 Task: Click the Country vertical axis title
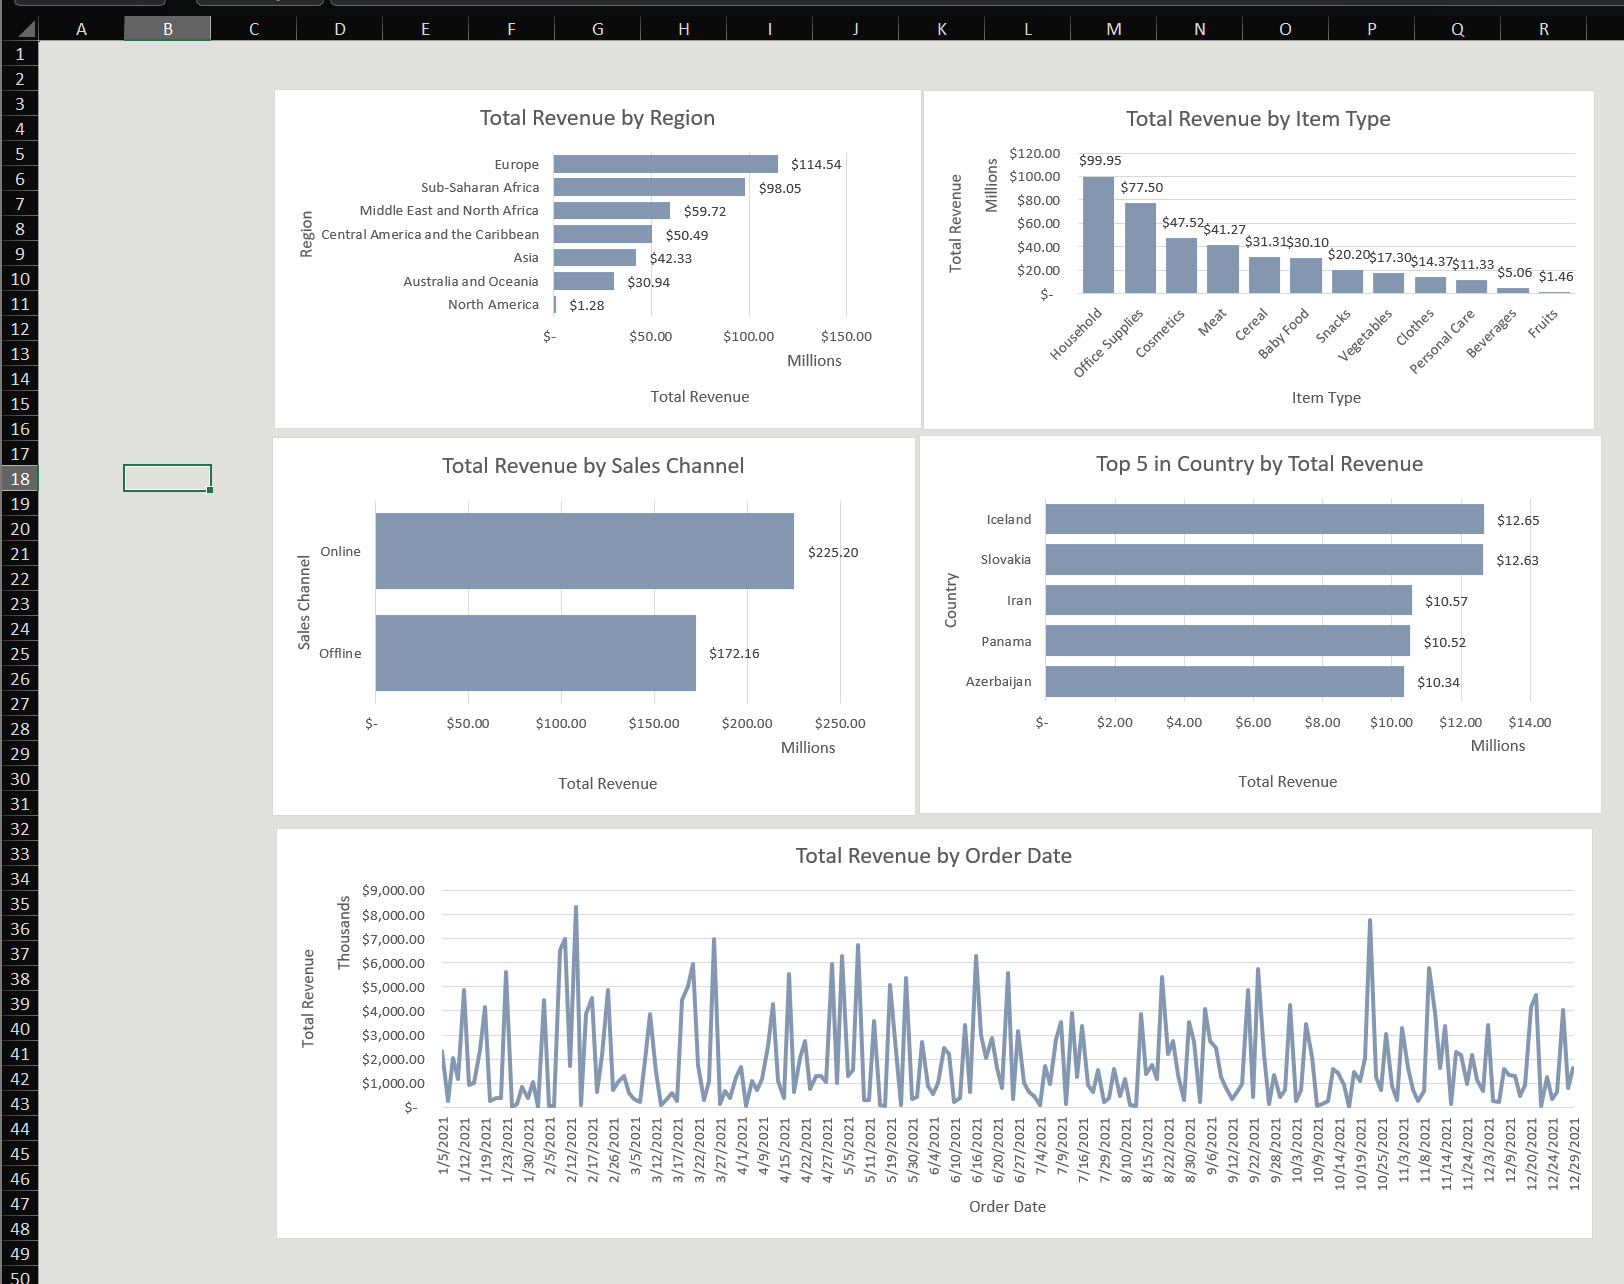(x=951, y=600)
